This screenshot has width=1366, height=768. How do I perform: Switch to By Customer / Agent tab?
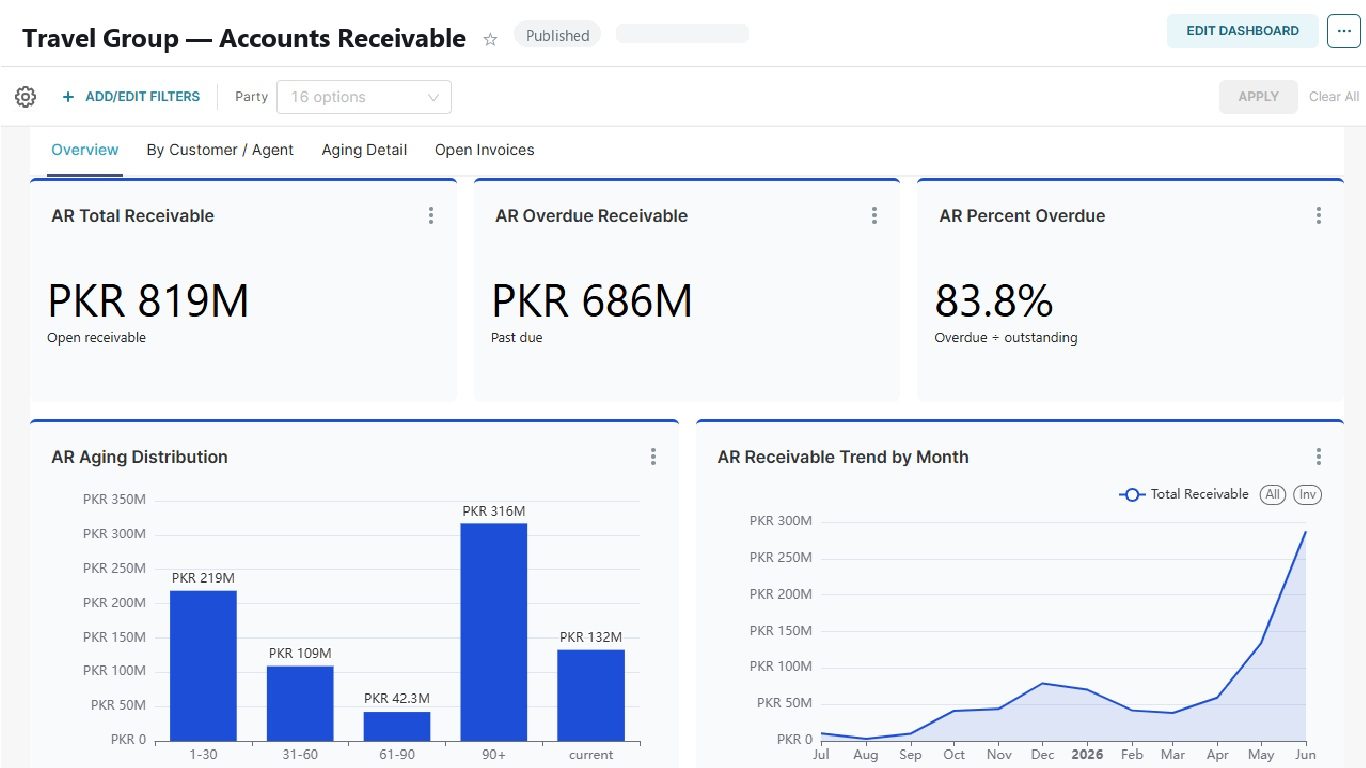coord(220,150)
